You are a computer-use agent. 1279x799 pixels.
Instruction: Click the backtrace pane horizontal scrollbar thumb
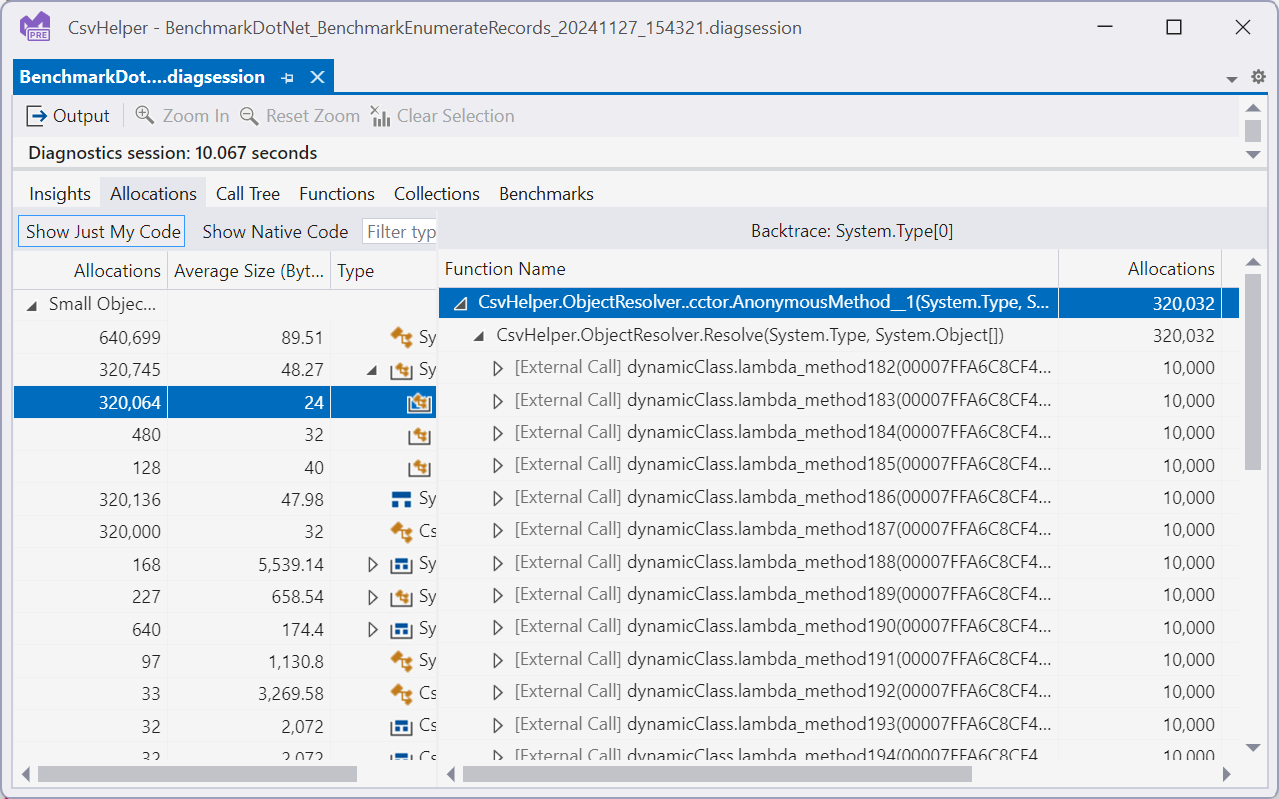[717, 774]
